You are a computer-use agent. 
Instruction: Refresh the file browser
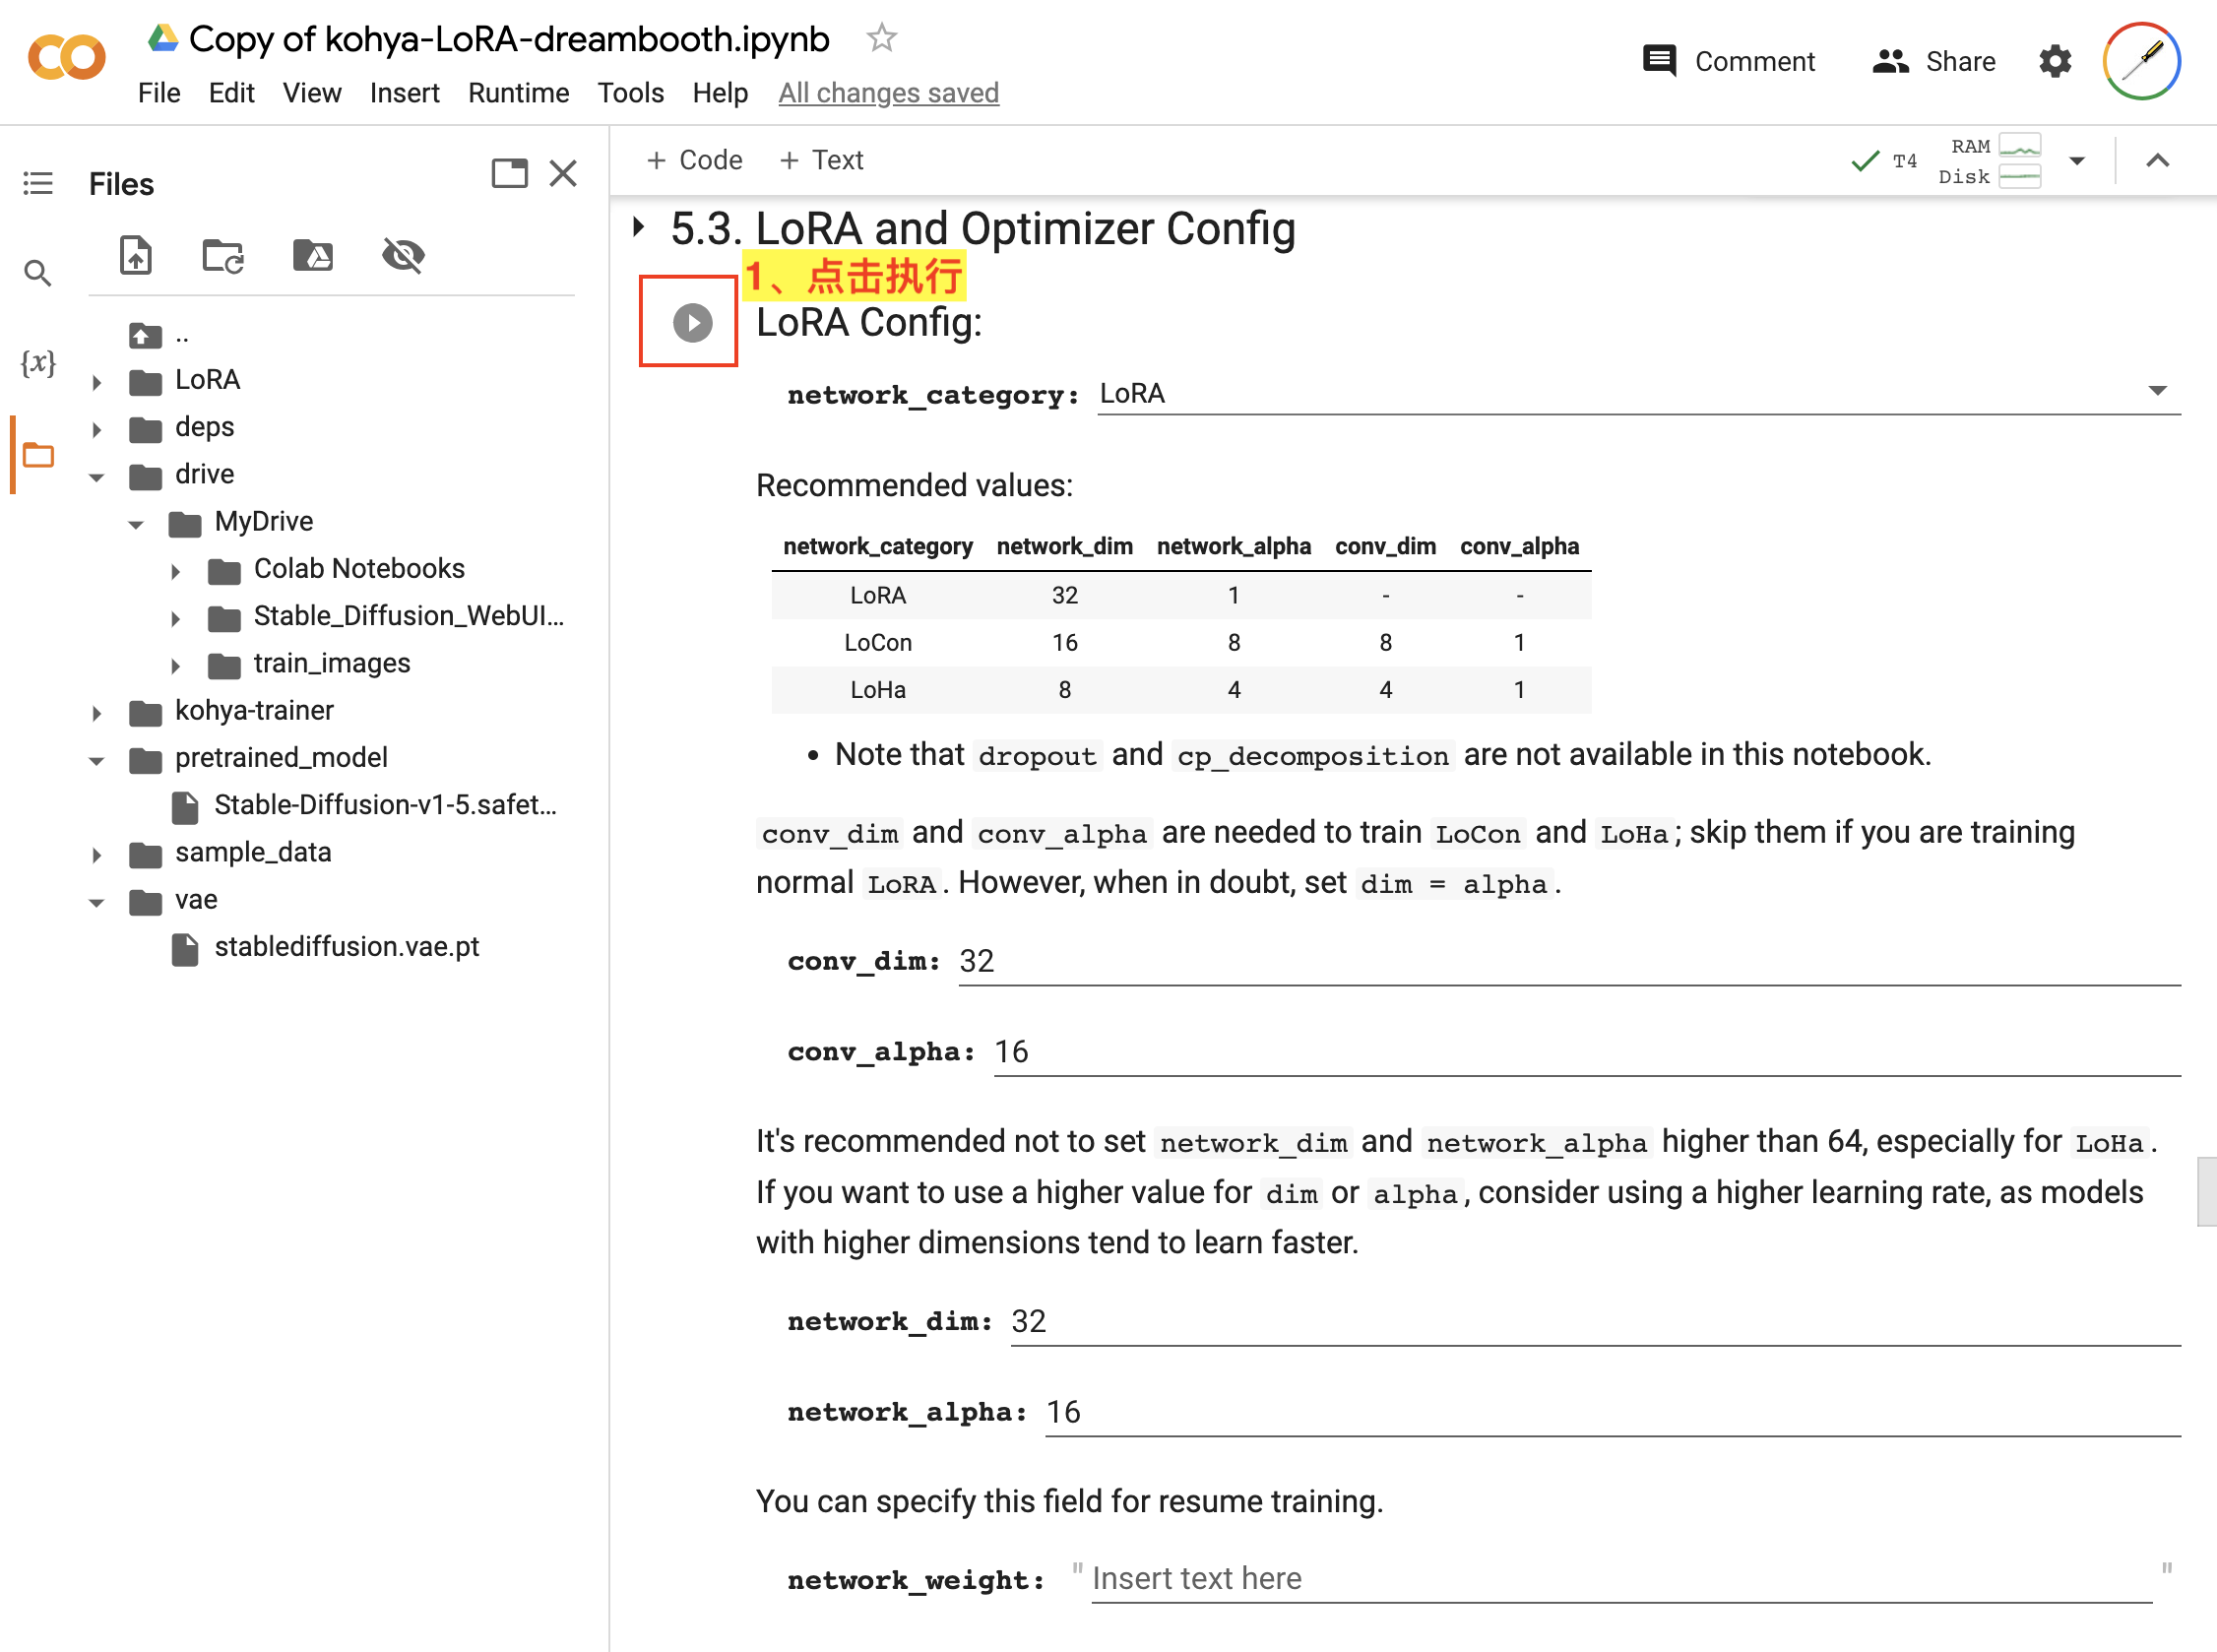click(x=223, y=256)
